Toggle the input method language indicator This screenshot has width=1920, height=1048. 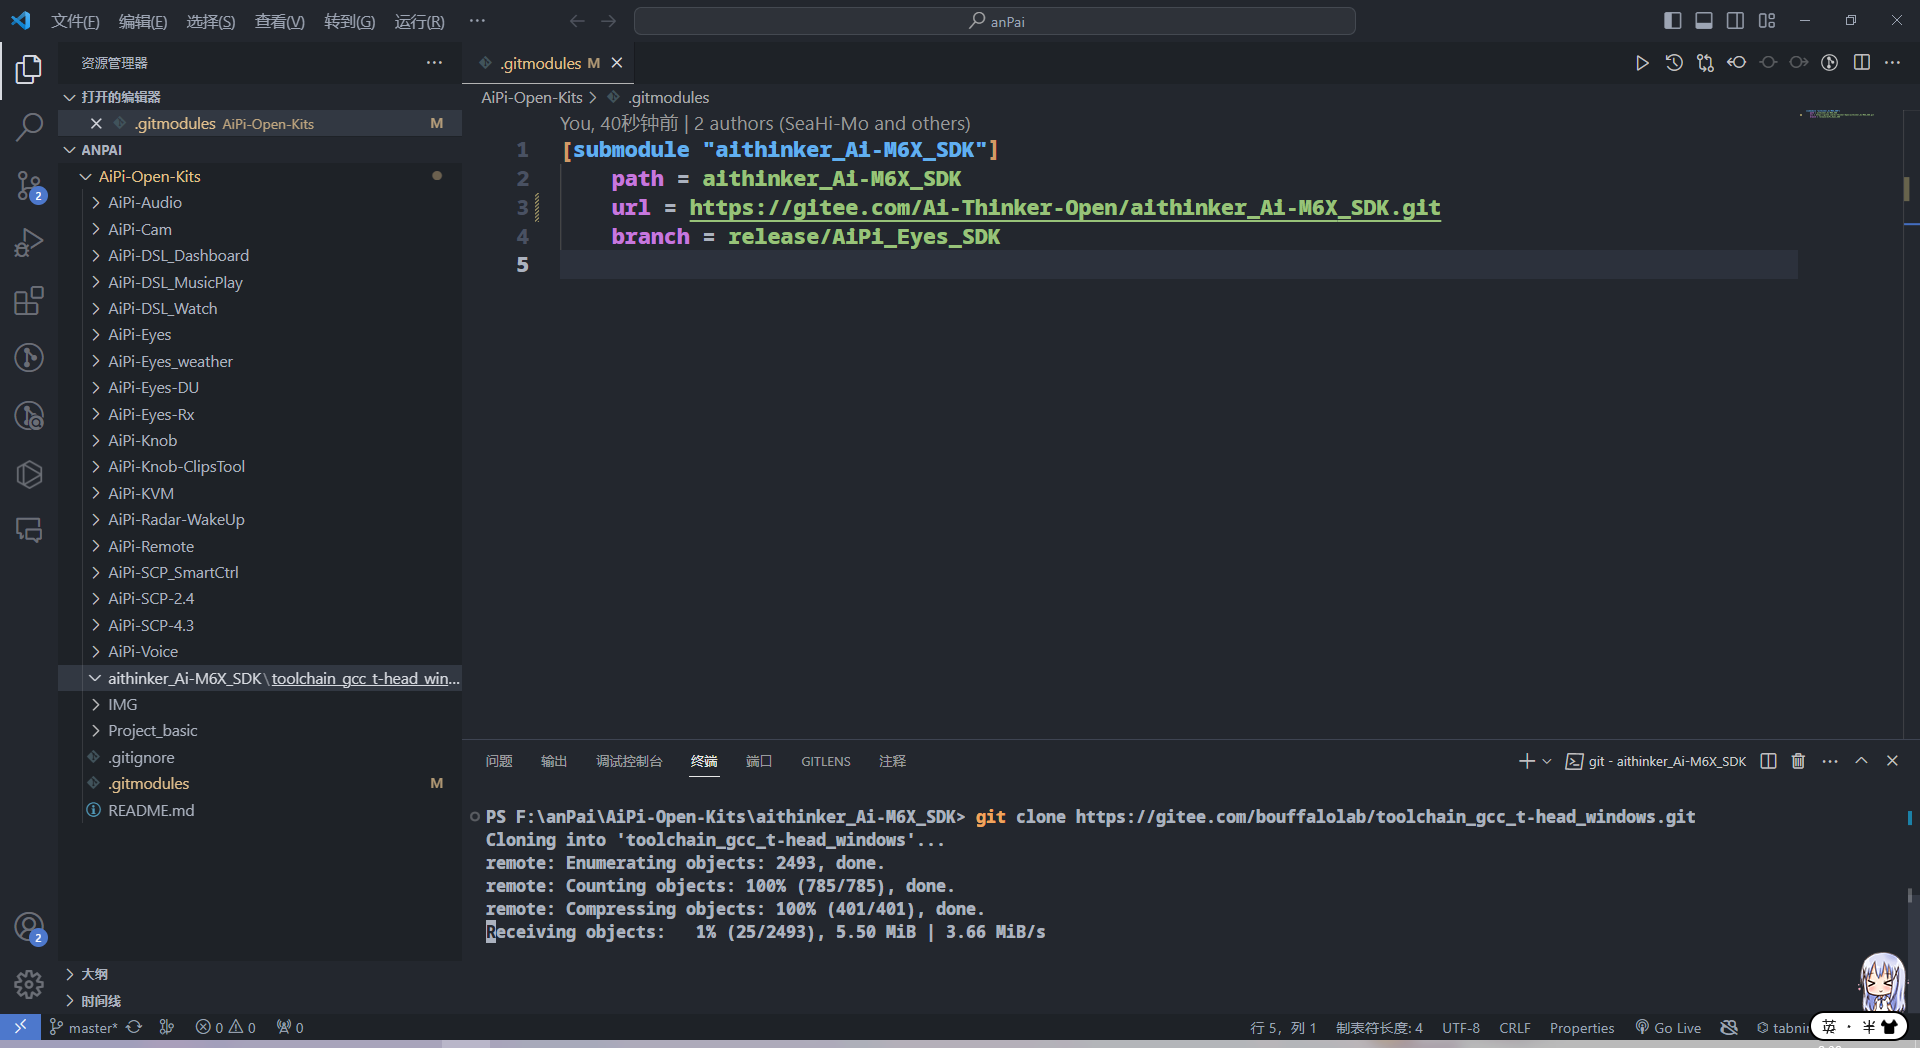pos(1829,1027)
